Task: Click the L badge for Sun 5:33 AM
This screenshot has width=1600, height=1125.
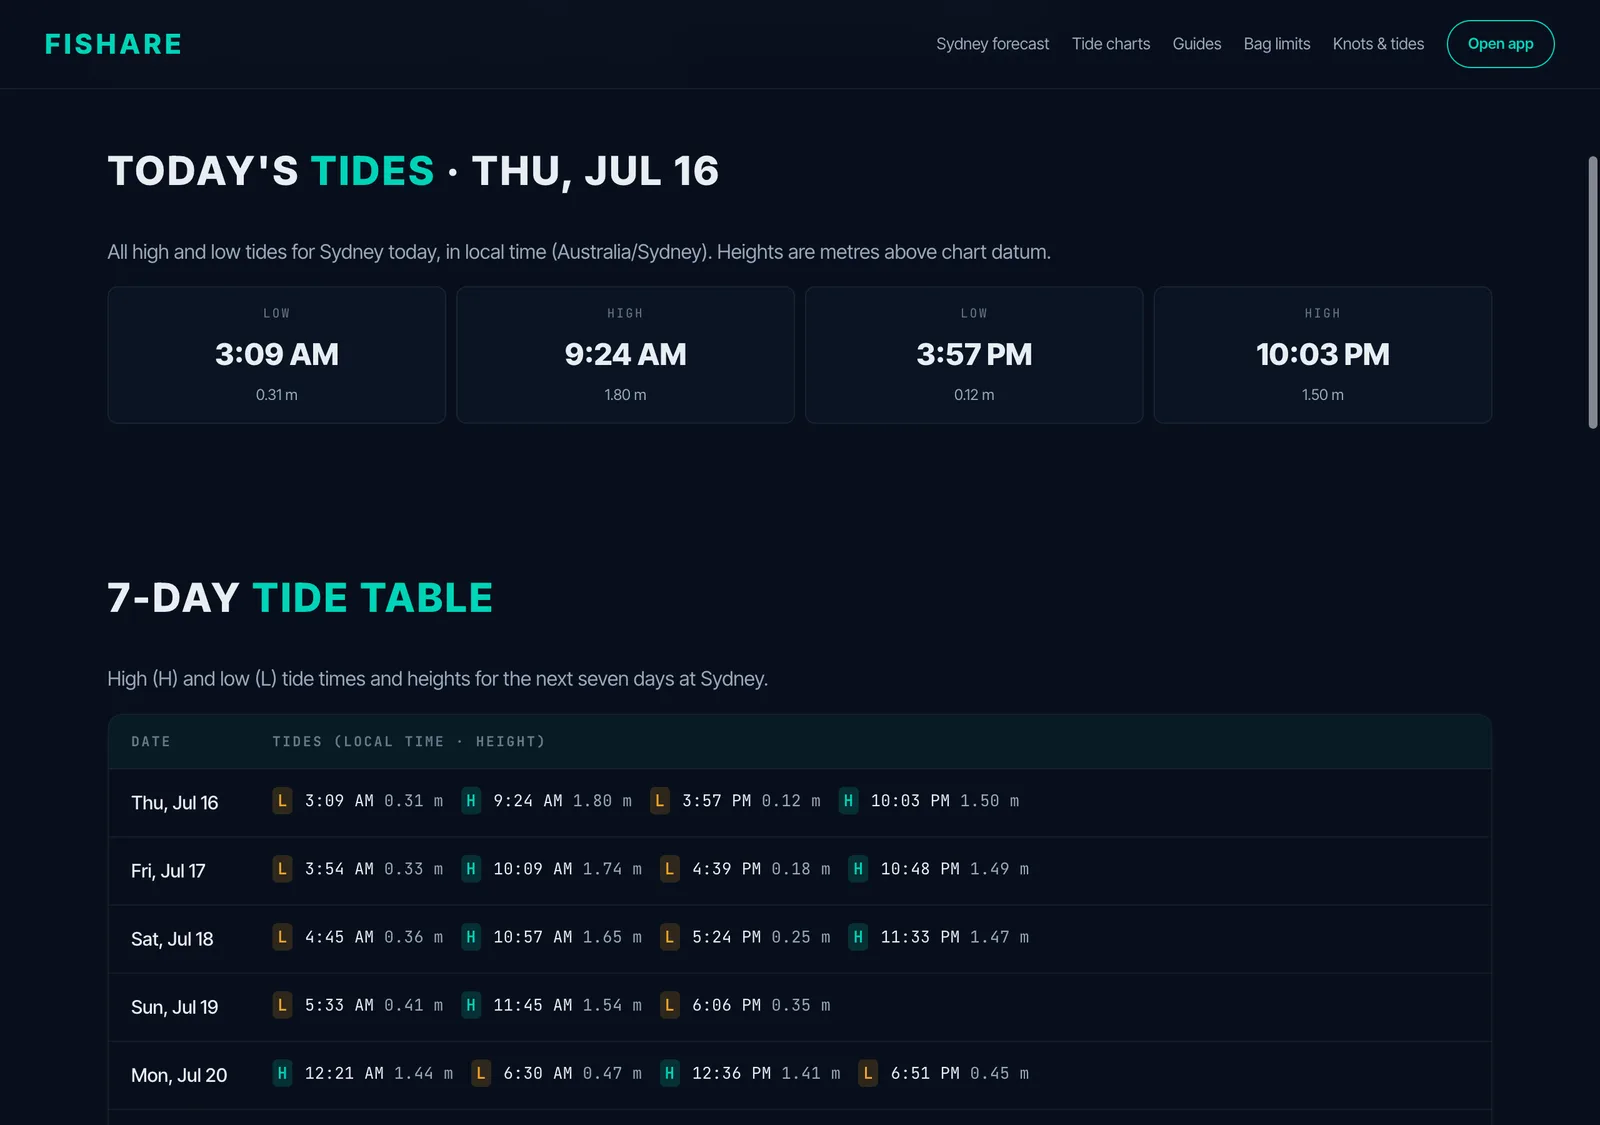Action: (282, 1005)
